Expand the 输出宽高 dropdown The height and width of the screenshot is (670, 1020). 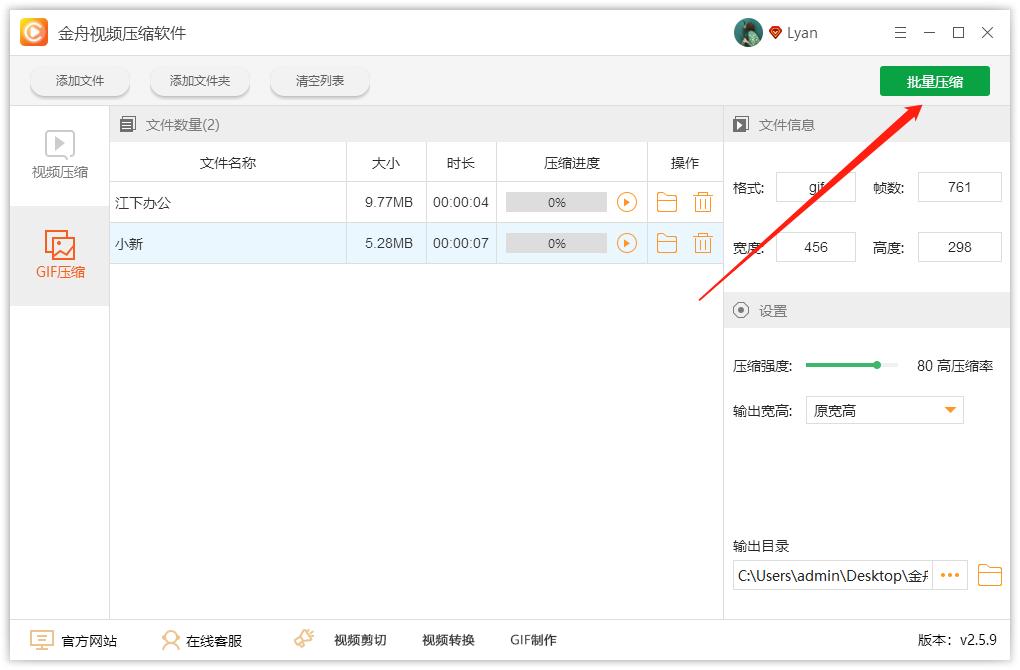(x=884, y=410)
